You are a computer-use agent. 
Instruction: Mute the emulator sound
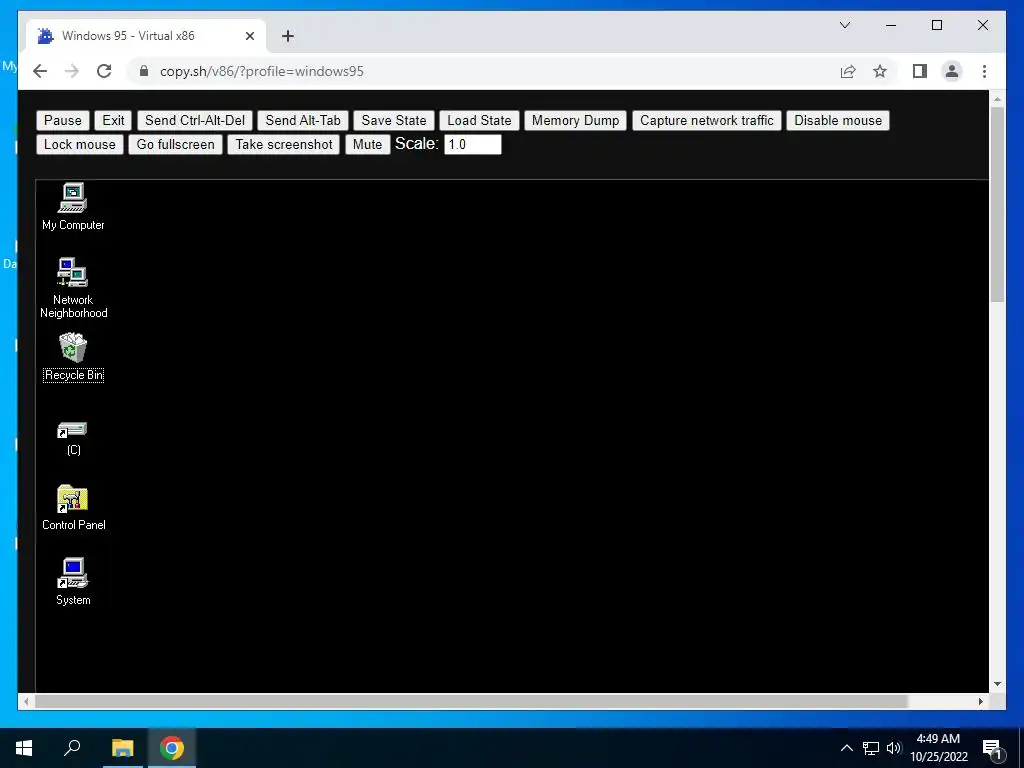(x=368, y=144)
